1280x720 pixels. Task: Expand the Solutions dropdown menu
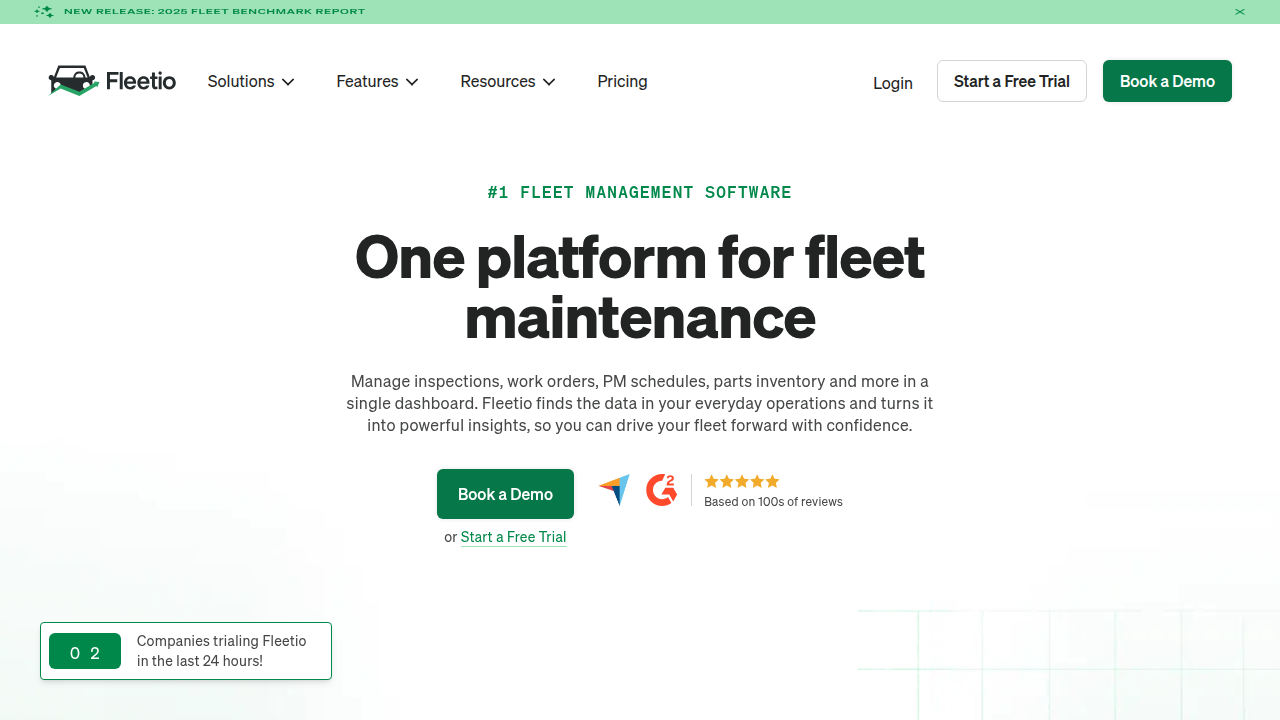[x=251, y=81]
